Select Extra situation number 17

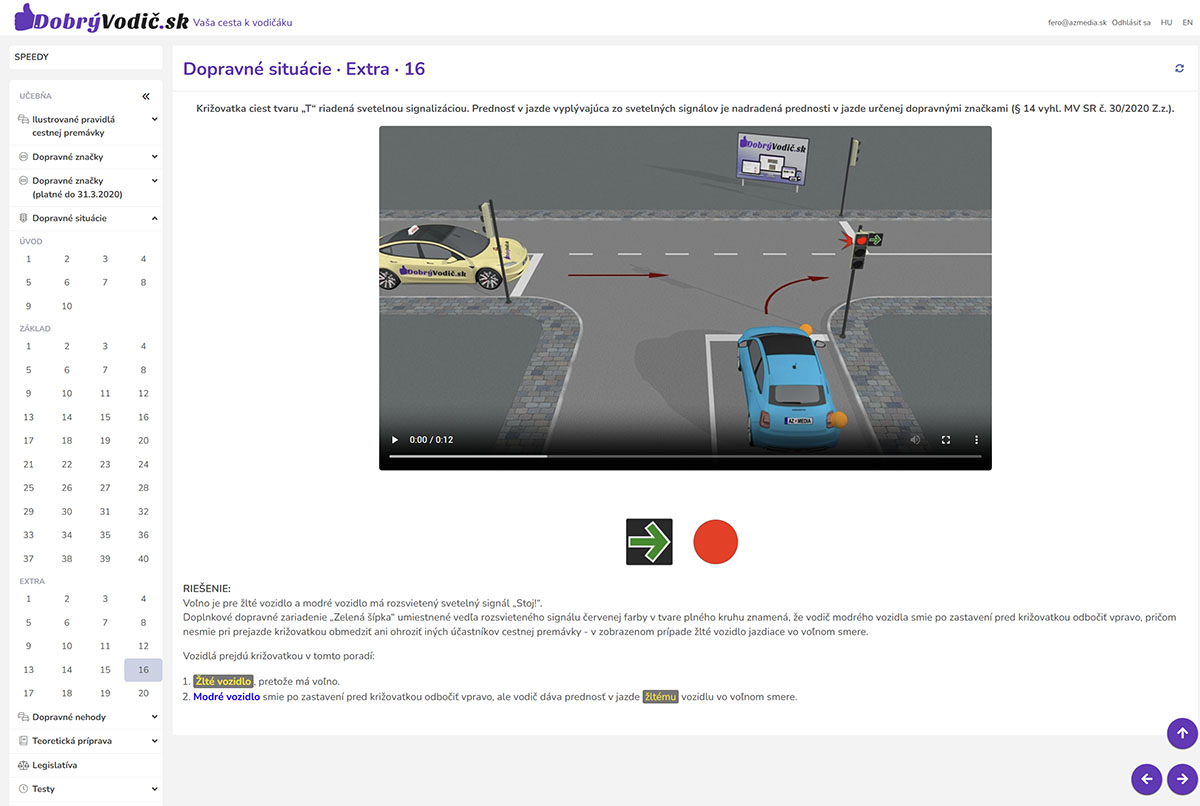point(29,693)
